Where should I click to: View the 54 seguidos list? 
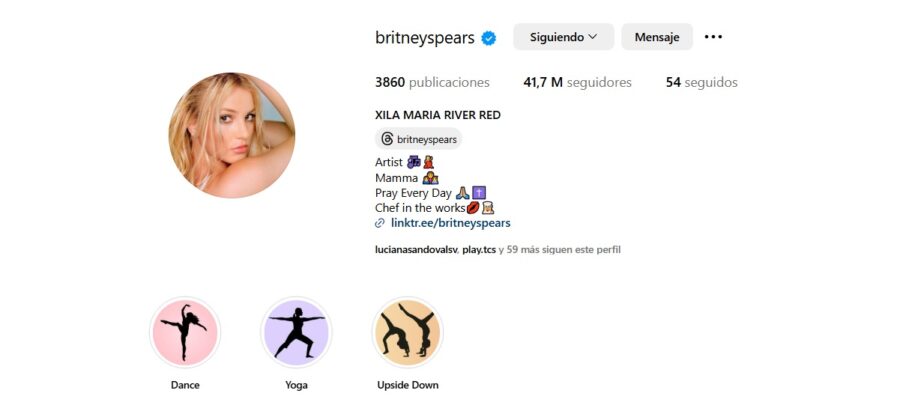point(701,83)
